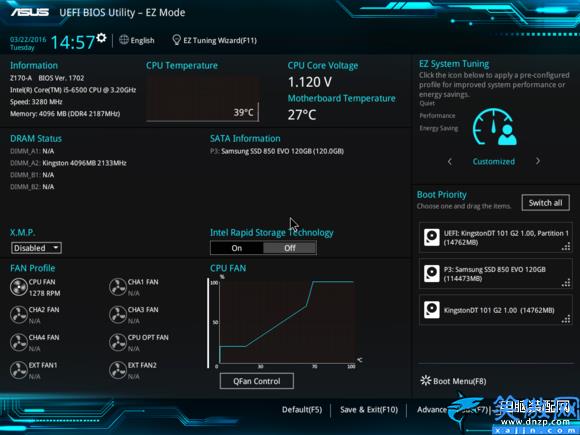
Task: Click Intel Core i5-6500 CPU info line
Action: [x=73, y=90]
